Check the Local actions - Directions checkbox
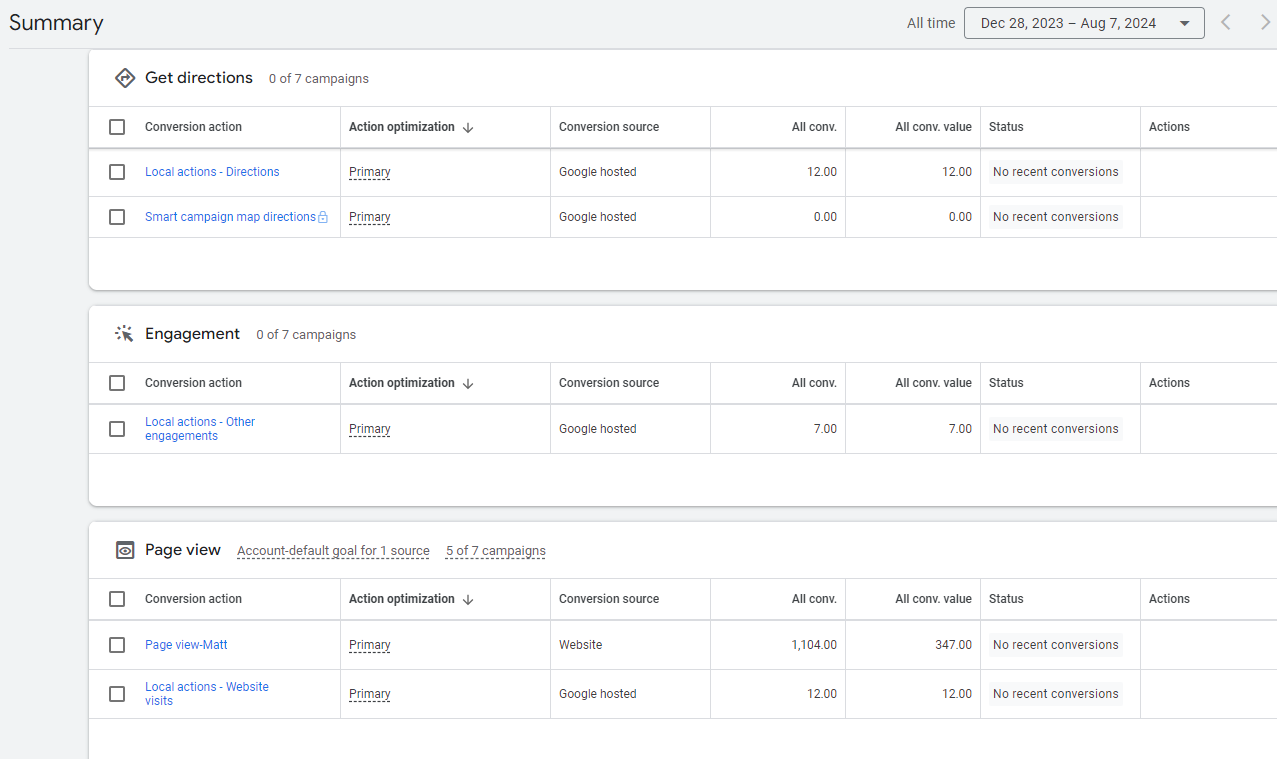Screen dimensions: 1277x759 coord(117,172)
